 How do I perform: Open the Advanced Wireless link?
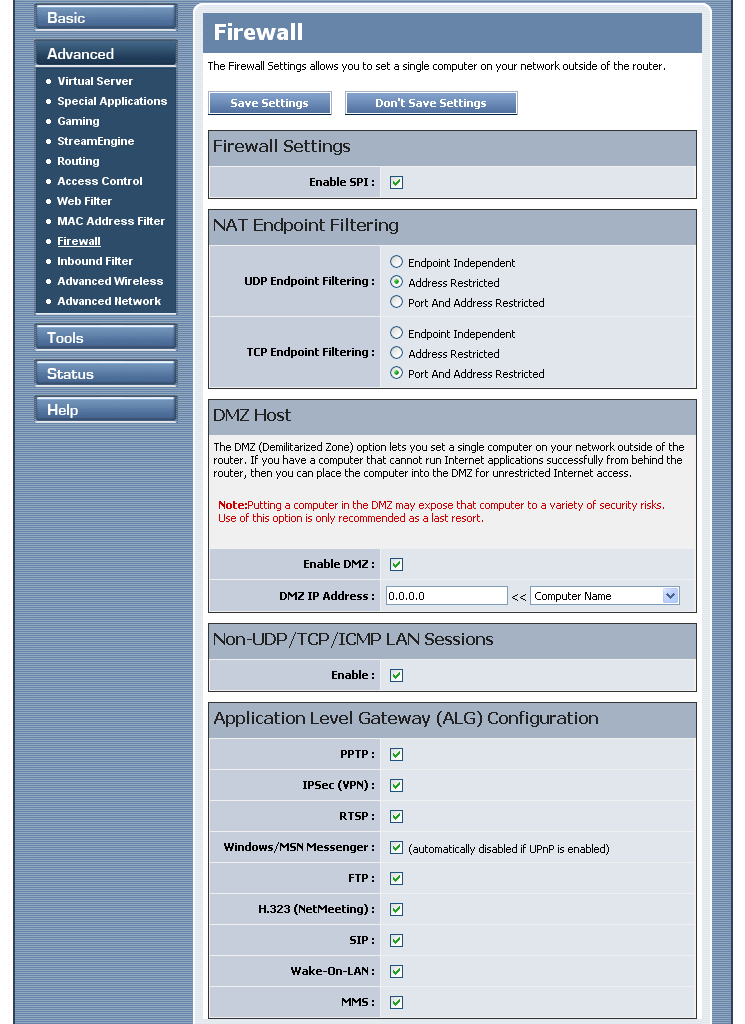(110, 281)
